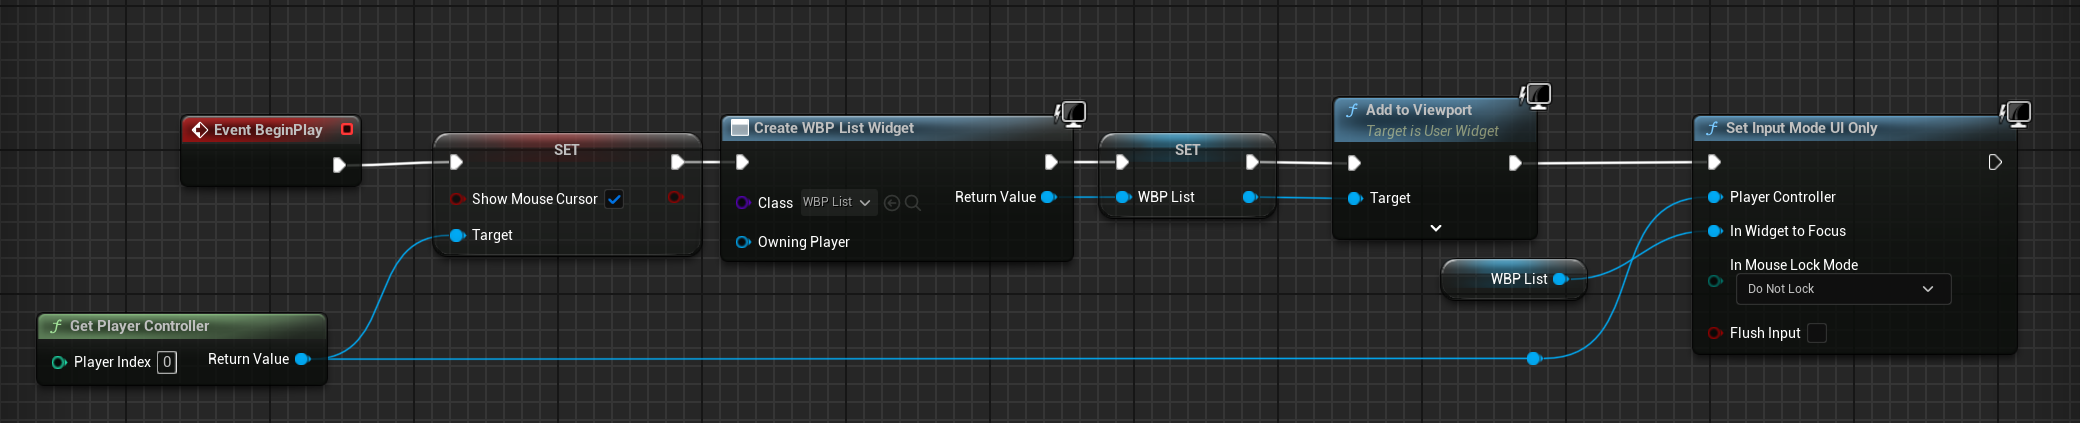Click Set Input Mode UI Only execution input pin

[x=1714, y=162]
